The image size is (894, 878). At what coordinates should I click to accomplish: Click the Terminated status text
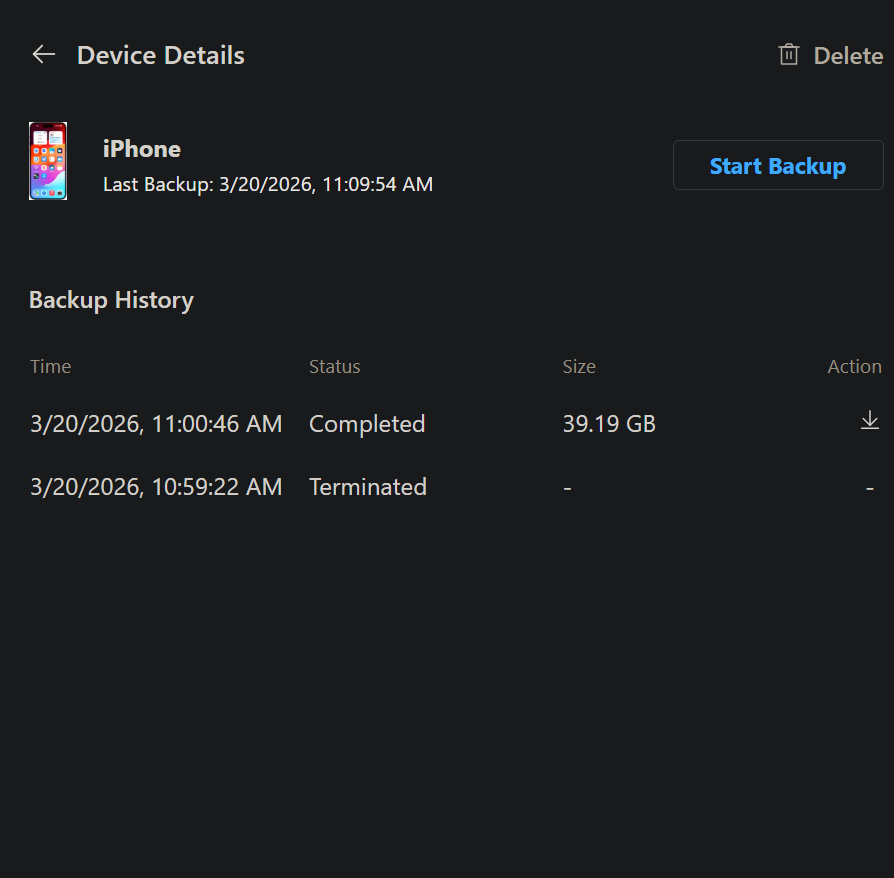367,487
